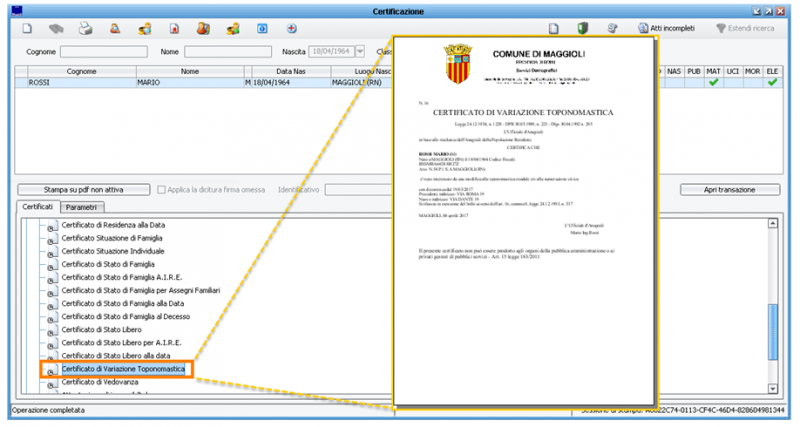Viewport: 800px width, 427px height.
Task: Click the red cross circle icon
Action: pos(291,29)
